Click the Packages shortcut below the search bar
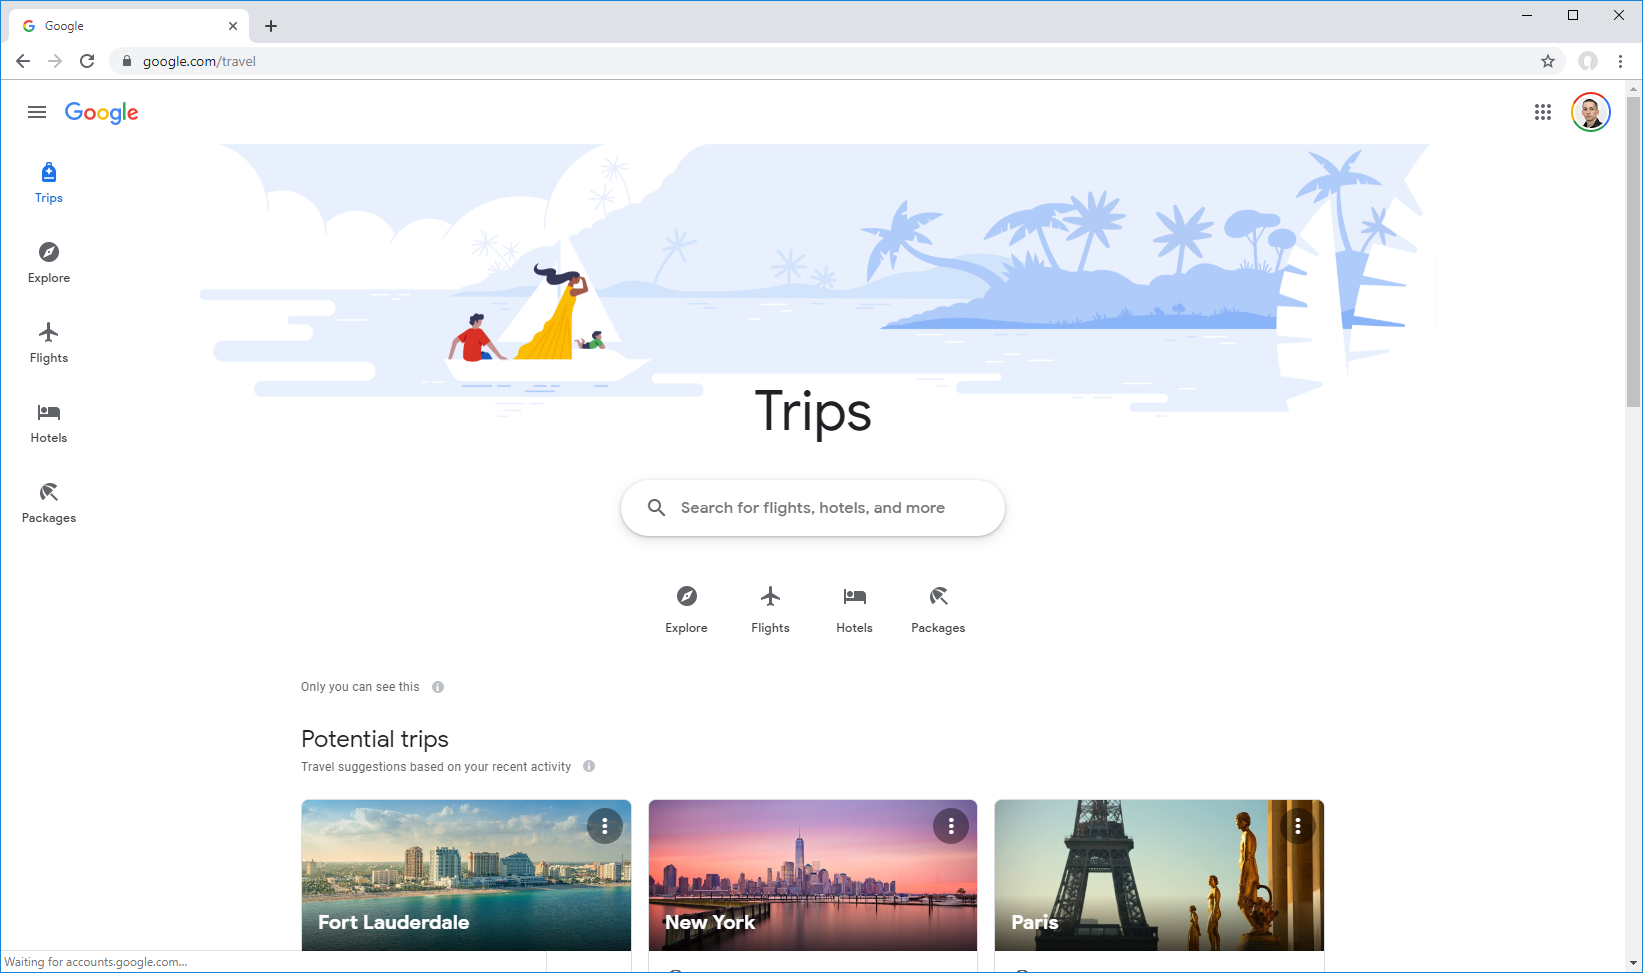 click(938, 608)
